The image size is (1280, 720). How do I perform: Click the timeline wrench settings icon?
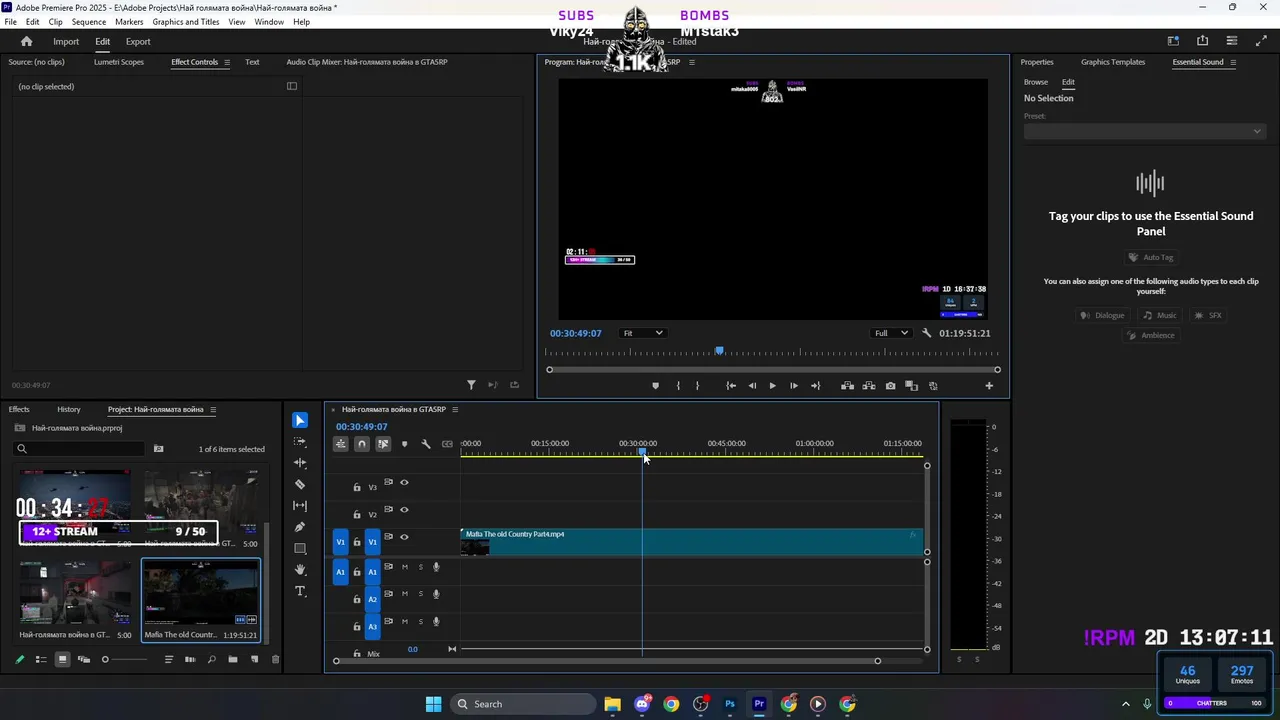[x=426, y=444]
